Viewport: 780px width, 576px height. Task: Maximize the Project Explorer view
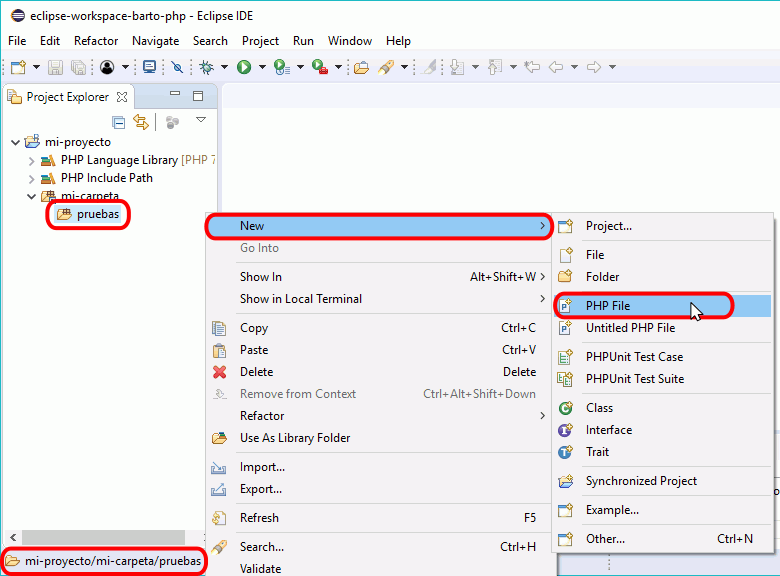(x=198, y=96)
